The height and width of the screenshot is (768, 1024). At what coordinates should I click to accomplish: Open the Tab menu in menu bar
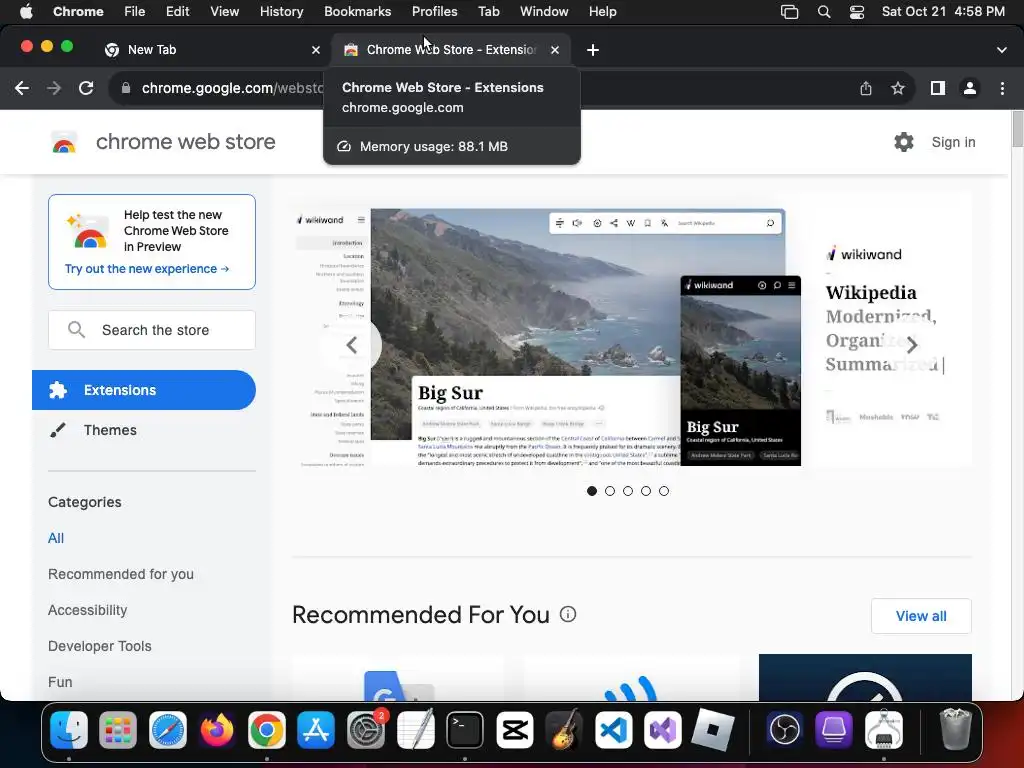(x=488, y=11)
